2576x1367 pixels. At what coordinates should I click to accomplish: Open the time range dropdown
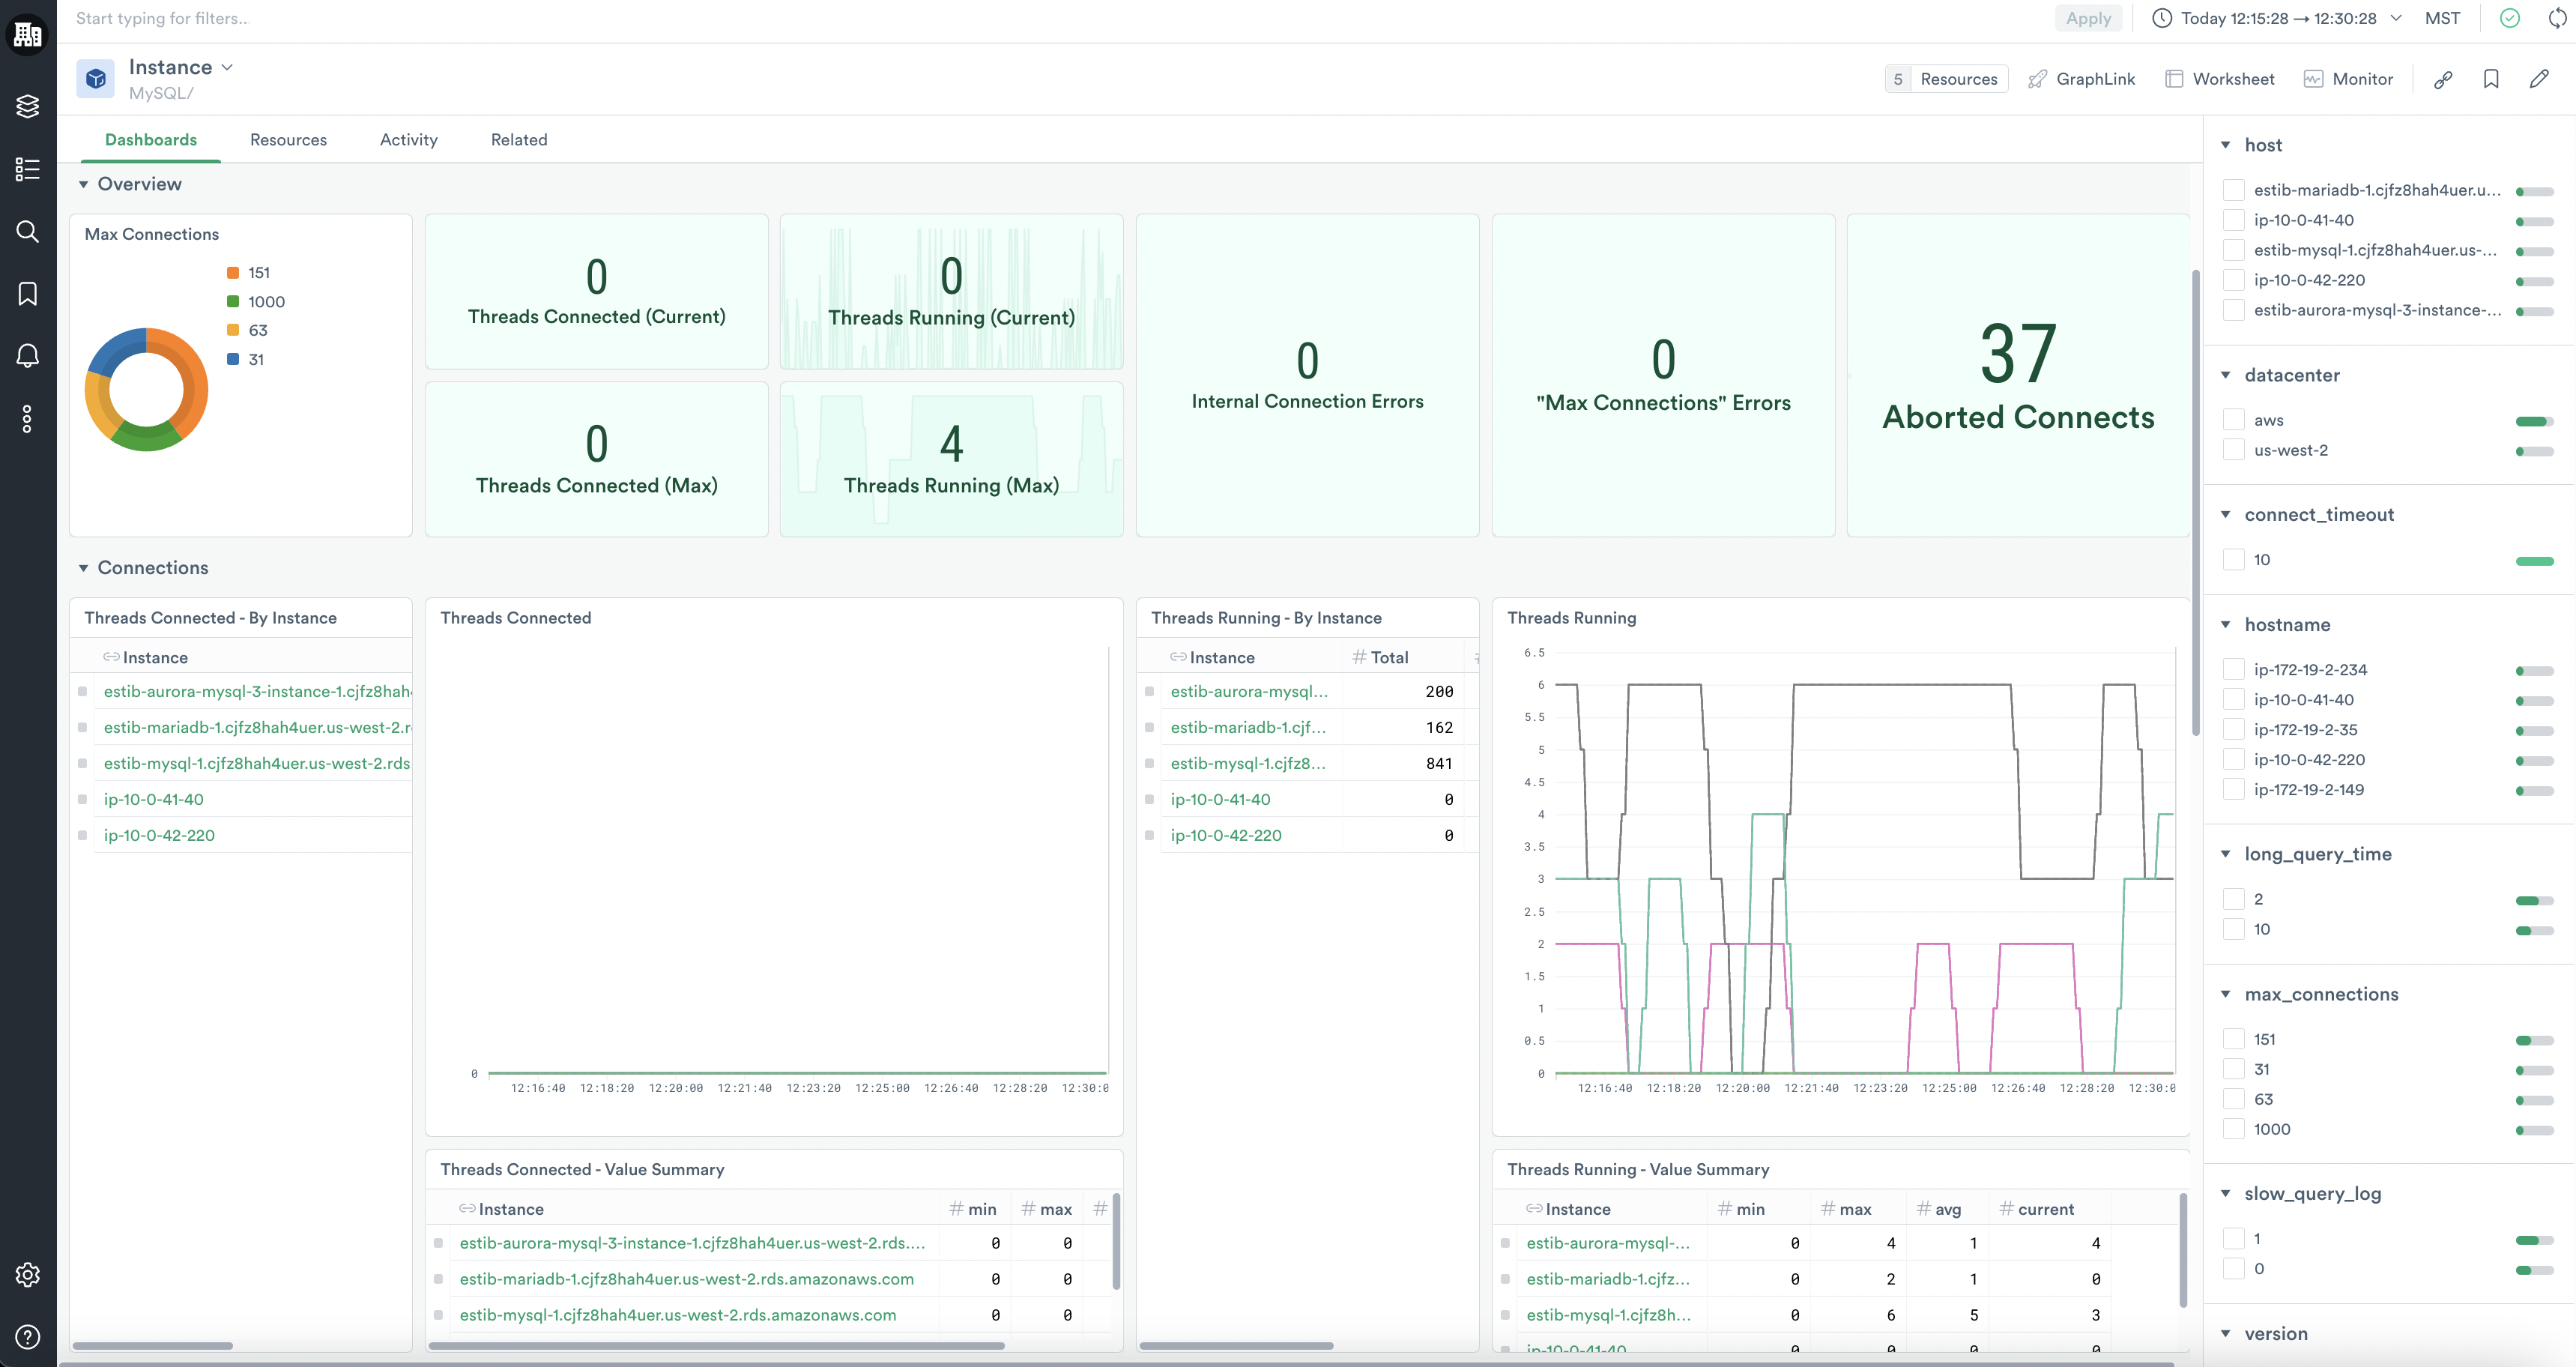tap(2279, 18)
